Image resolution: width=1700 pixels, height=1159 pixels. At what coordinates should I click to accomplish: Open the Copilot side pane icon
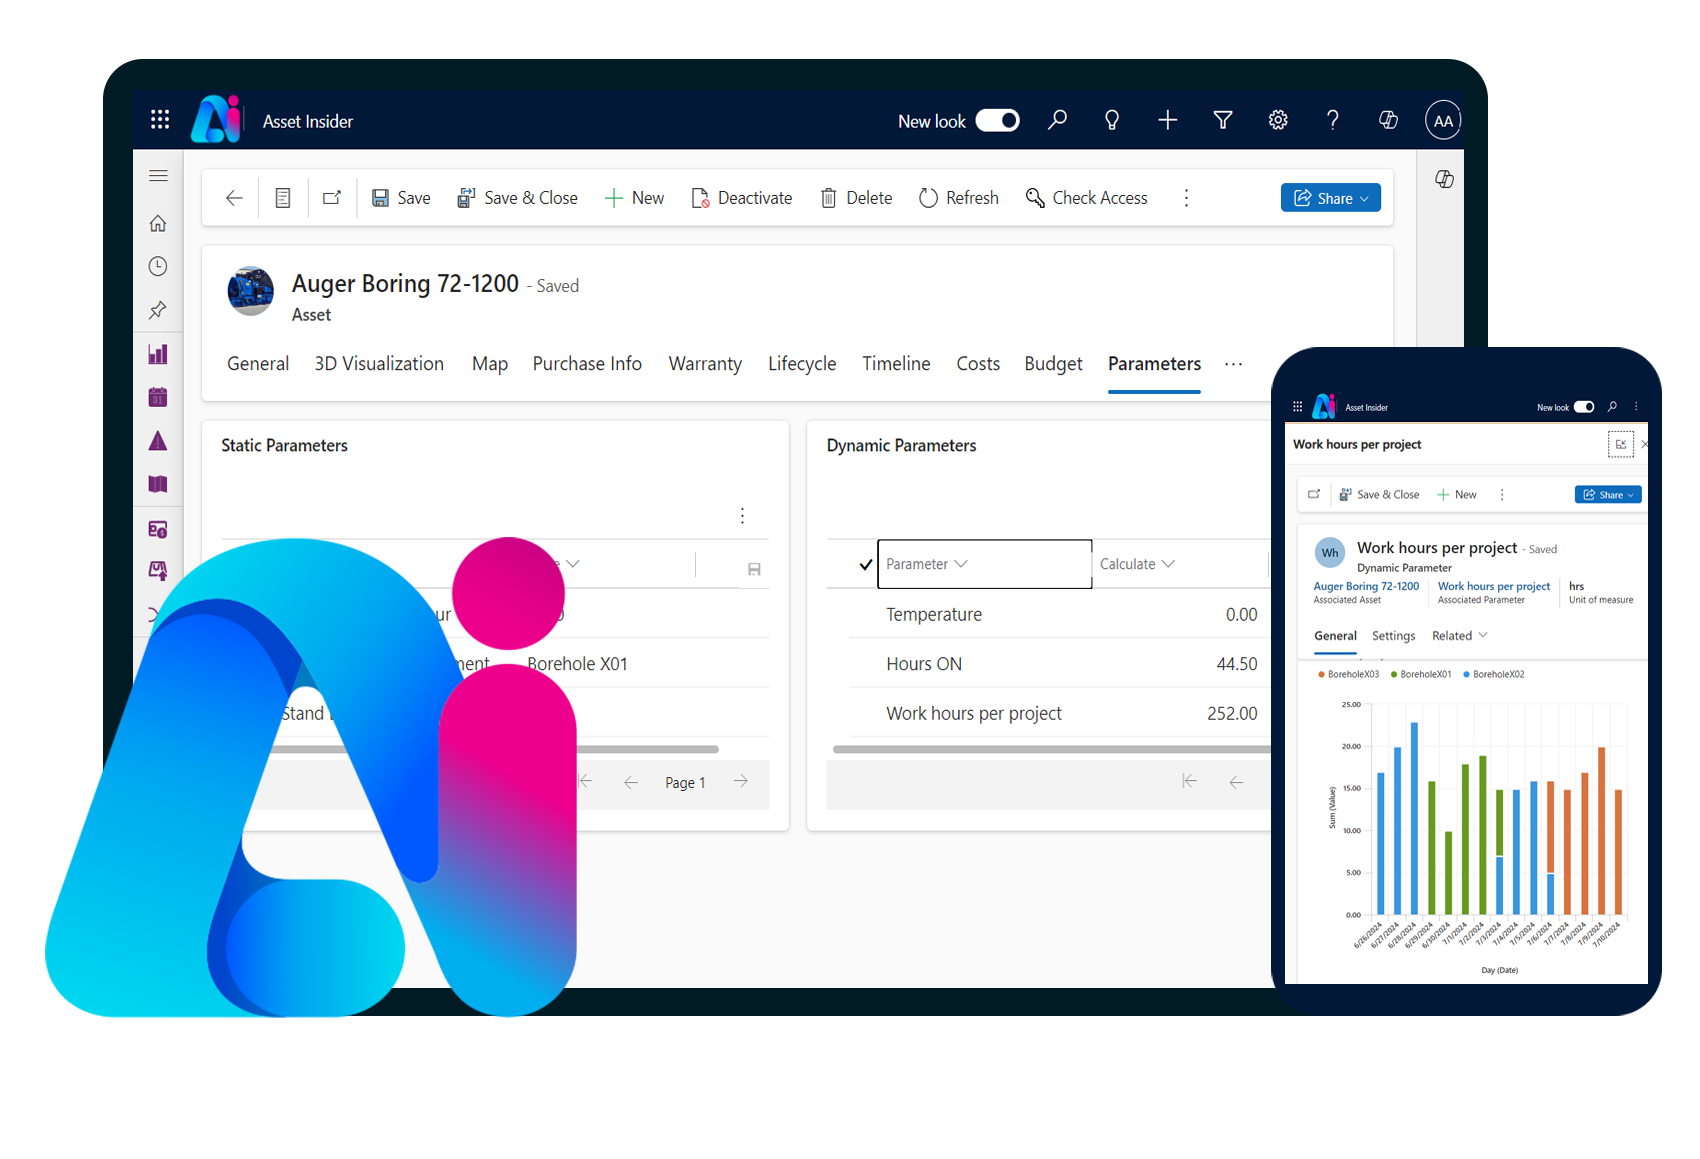1444,179
